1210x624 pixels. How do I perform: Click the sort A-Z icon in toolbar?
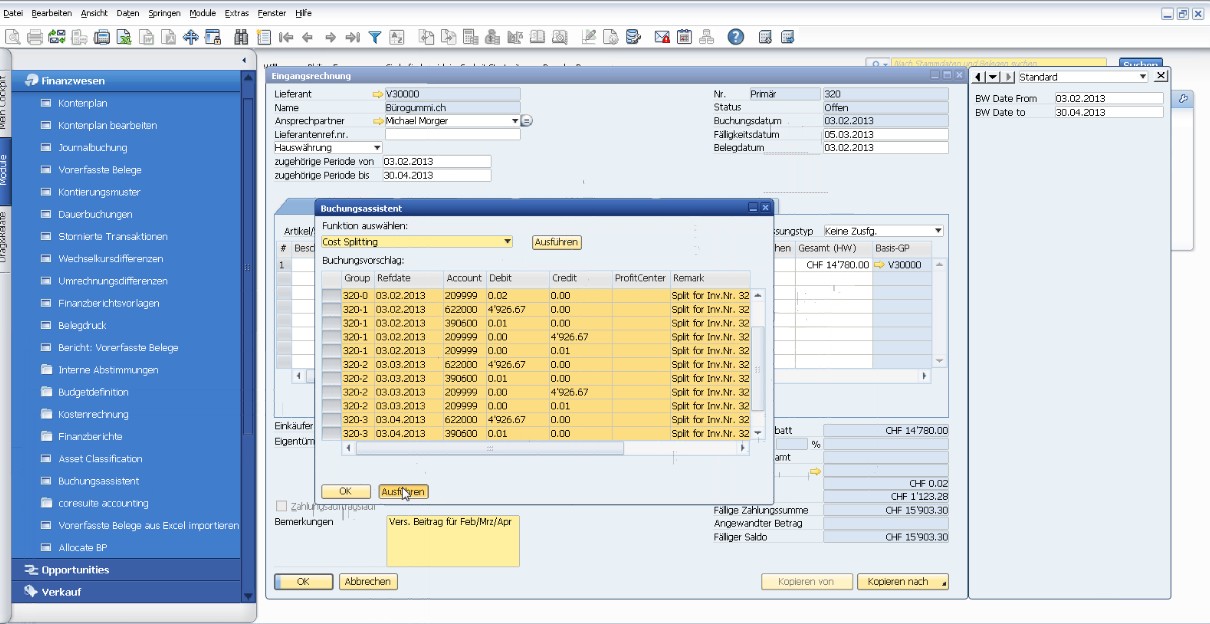point(397,38)
